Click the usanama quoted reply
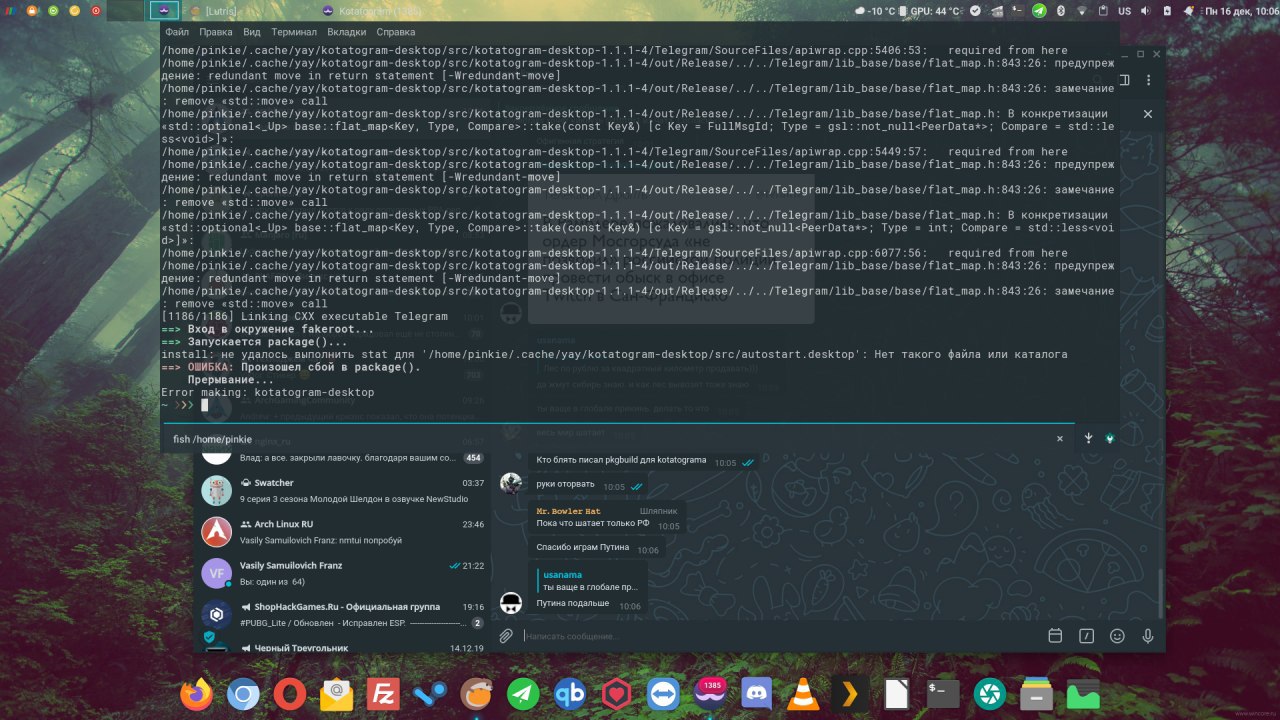The image size is (1280, 720). point(588,581)
